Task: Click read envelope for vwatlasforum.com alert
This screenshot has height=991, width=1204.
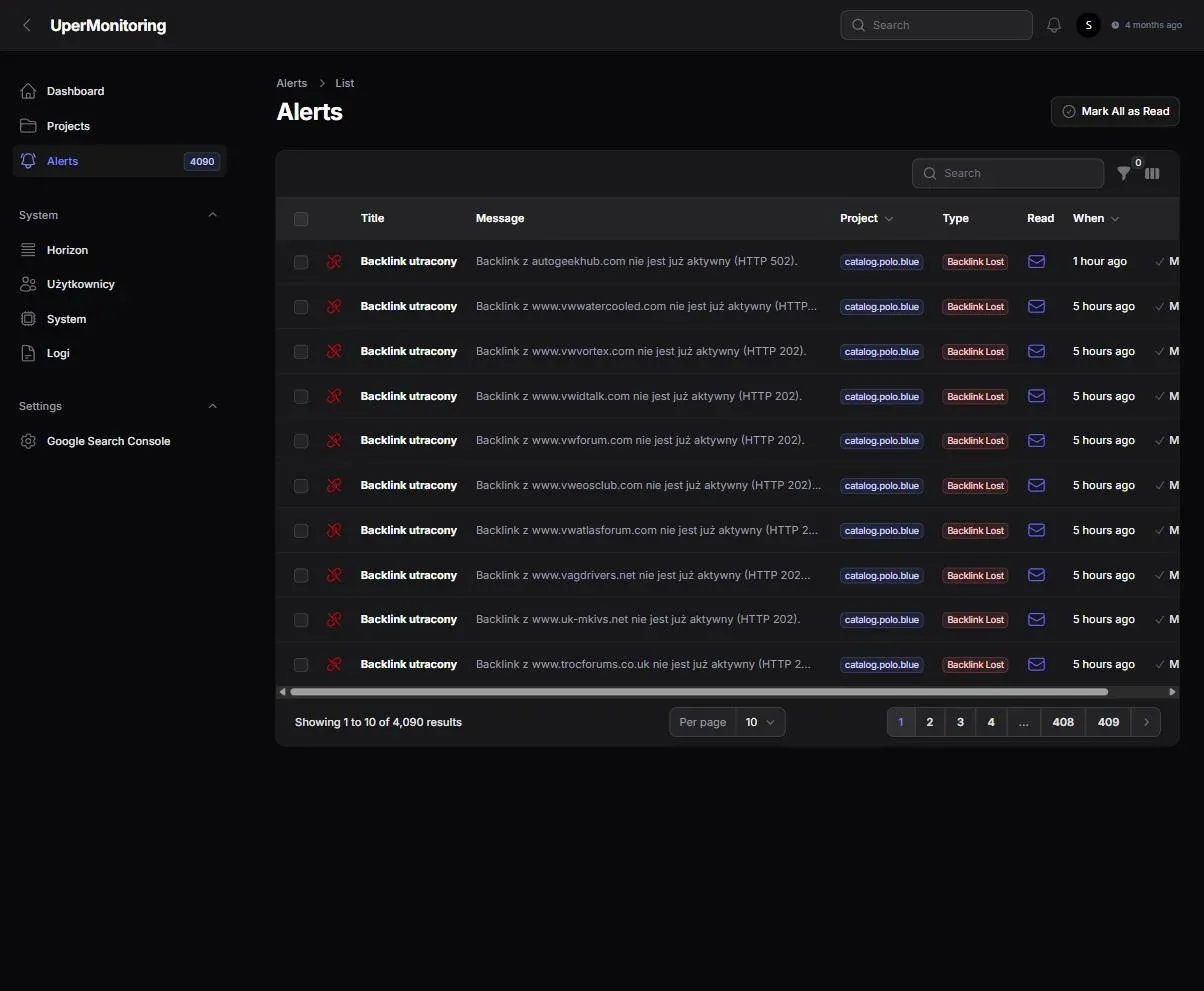Action: pos(1036,530)
